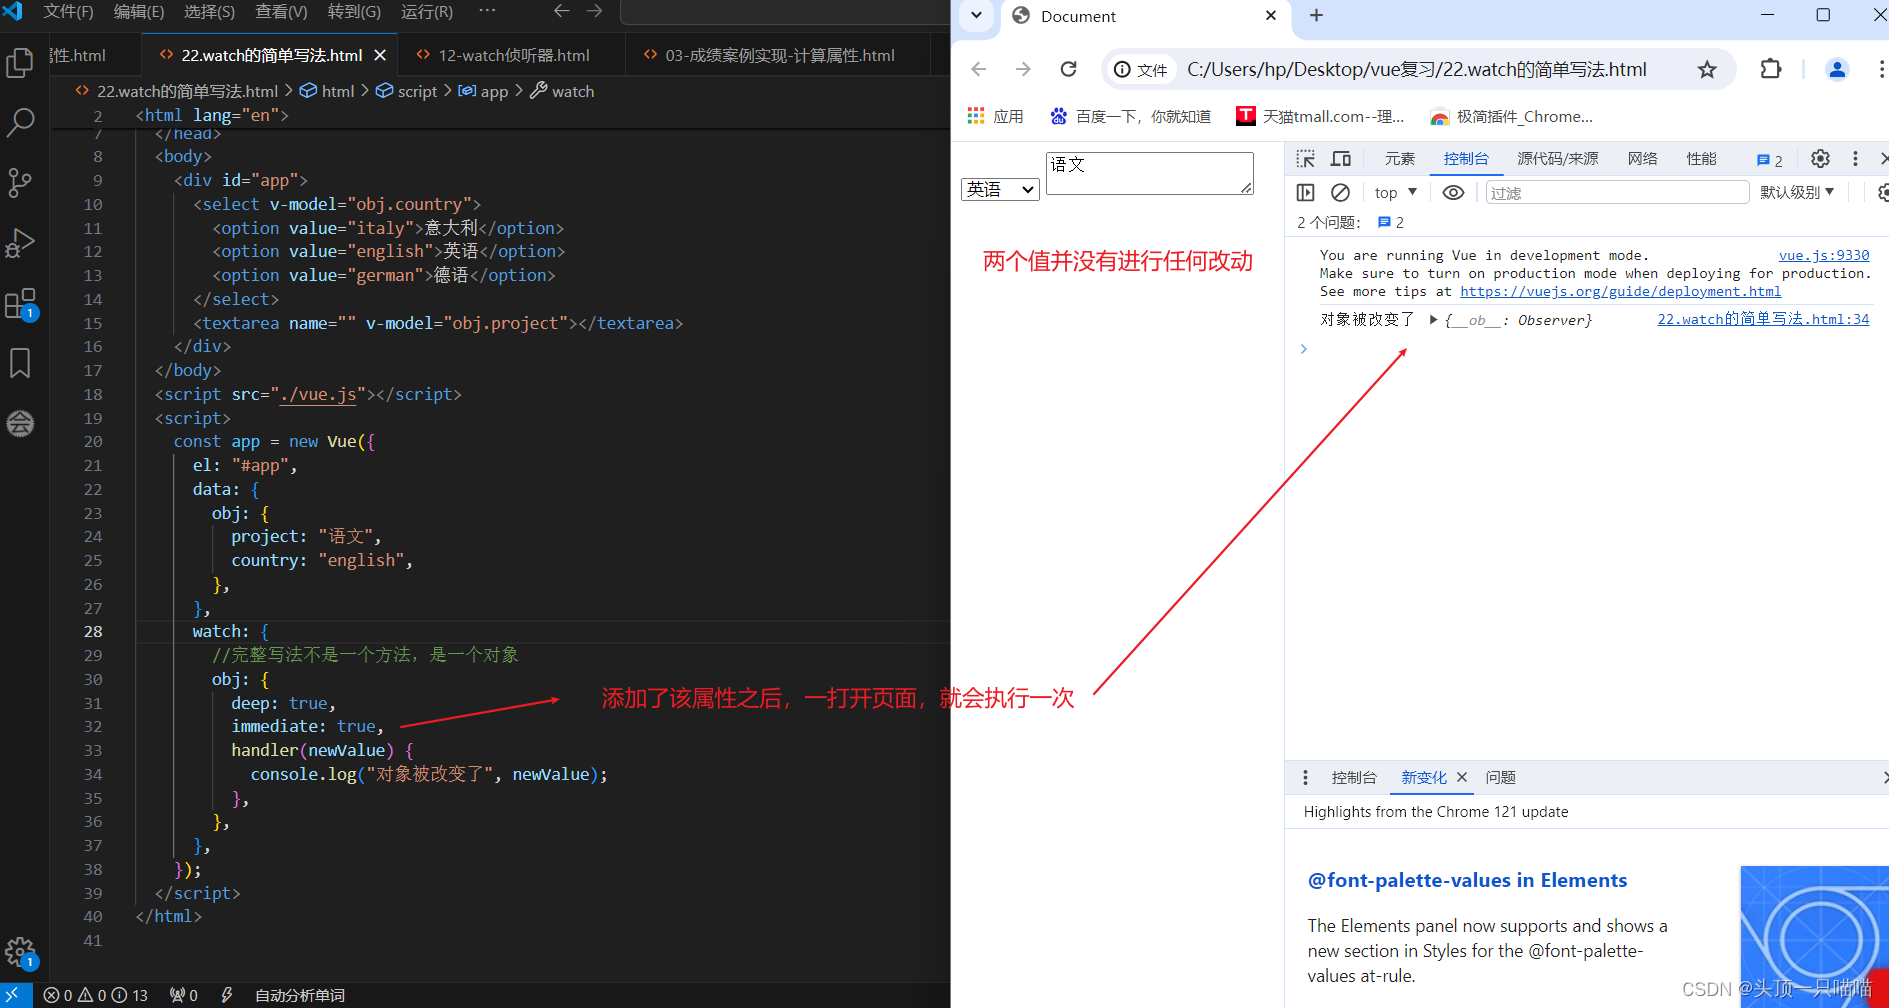Switch to 03-成绩案例实现-计算属性.html tab
This screenshot has width=1889, height=1008.
[x=779, y=55]
